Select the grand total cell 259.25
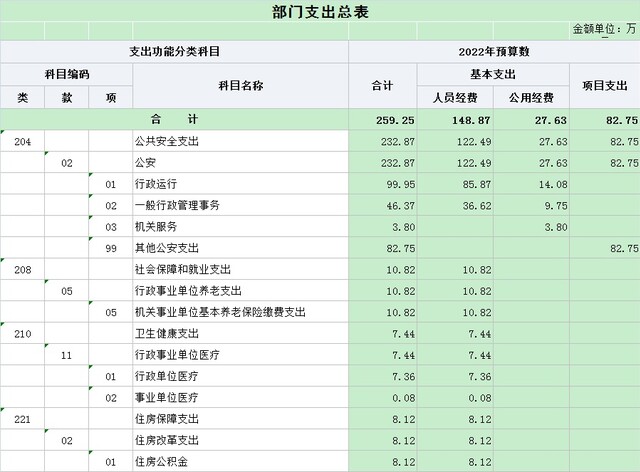The width and height of the screenshot is (640, 472). tap(385, 120)
